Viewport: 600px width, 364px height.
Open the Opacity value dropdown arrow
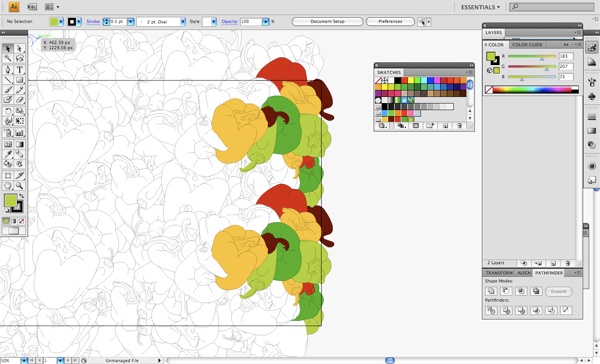click(x=266, y=22)
